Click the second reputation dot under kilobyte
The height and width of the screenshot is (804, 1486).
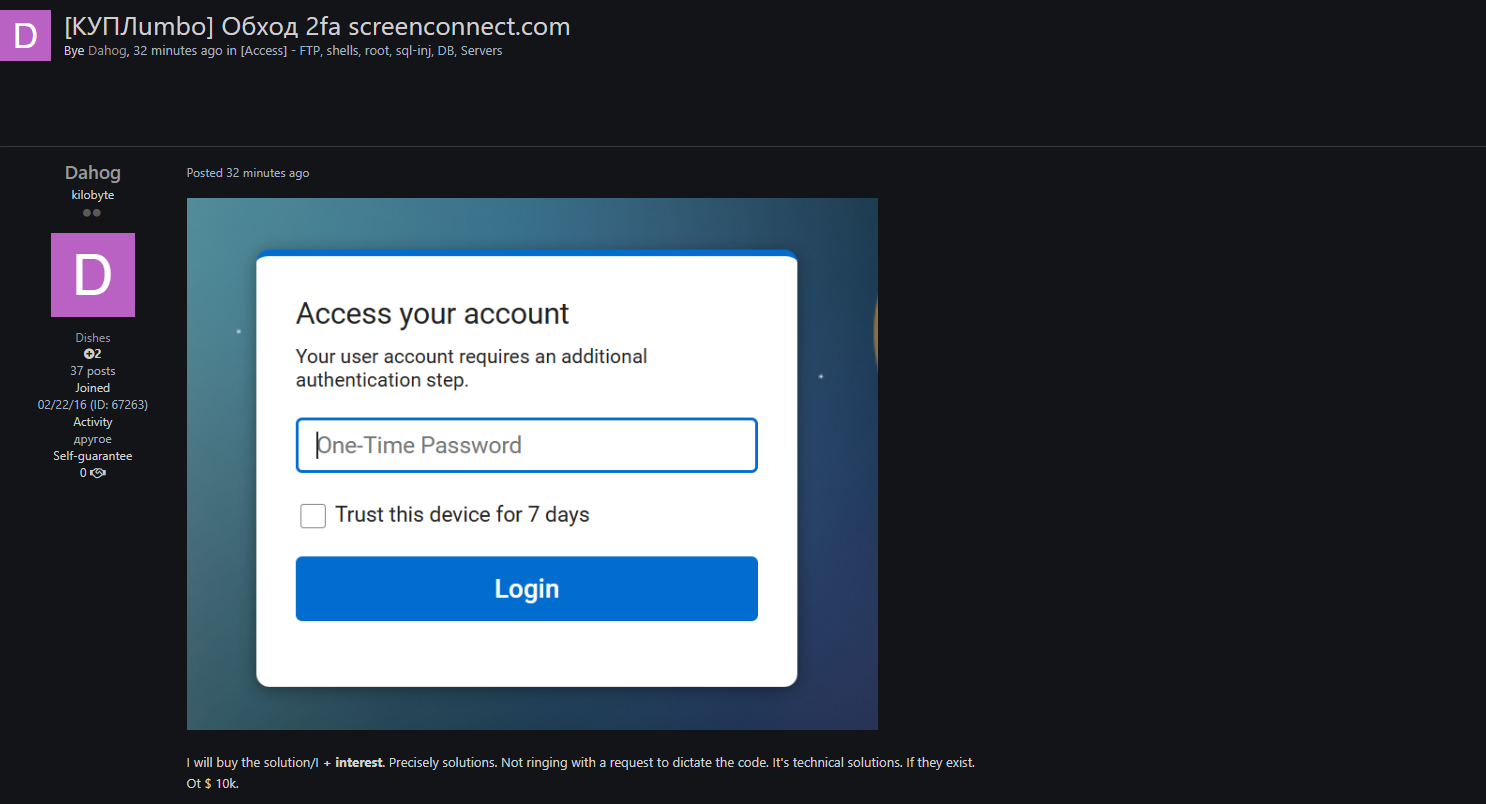(x=98, y=211)
